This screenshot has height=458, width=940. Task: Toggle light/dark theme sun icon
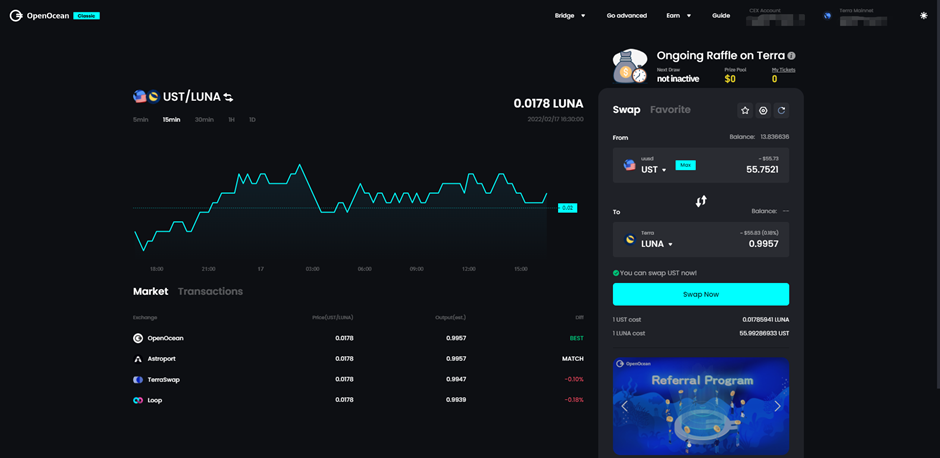click(923, 16)
